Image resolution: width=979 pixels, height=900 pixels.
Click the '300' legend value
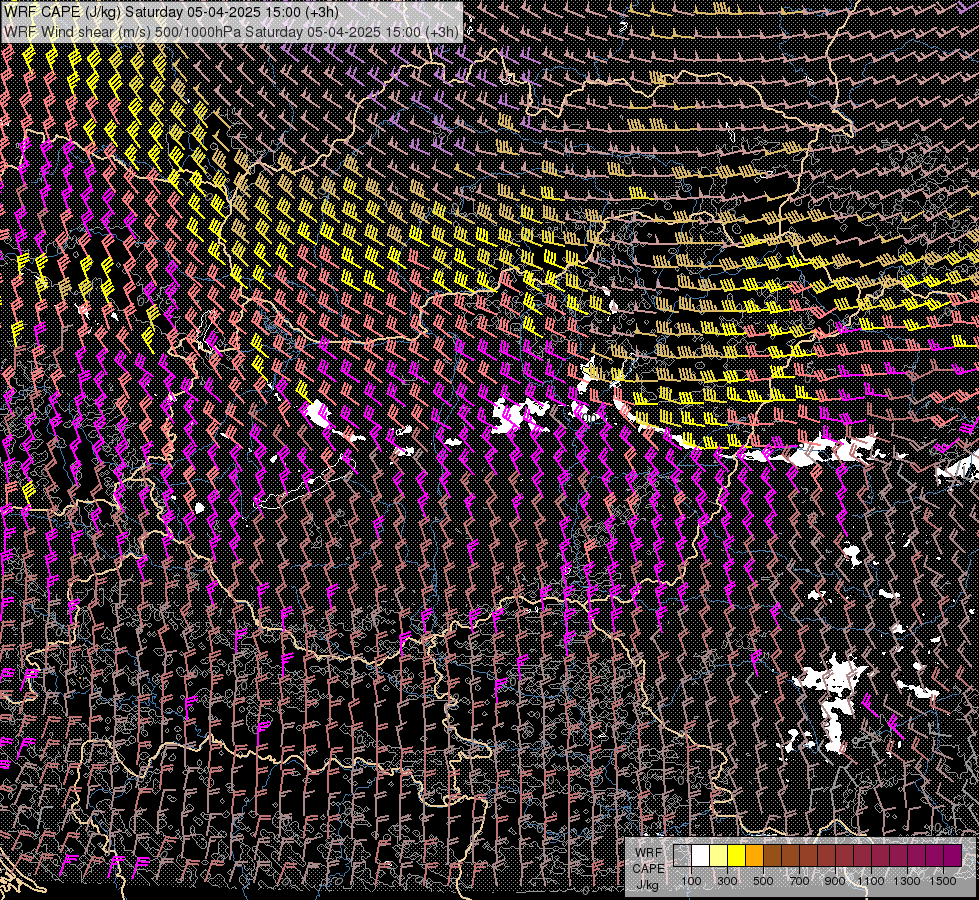coord(727,881)
